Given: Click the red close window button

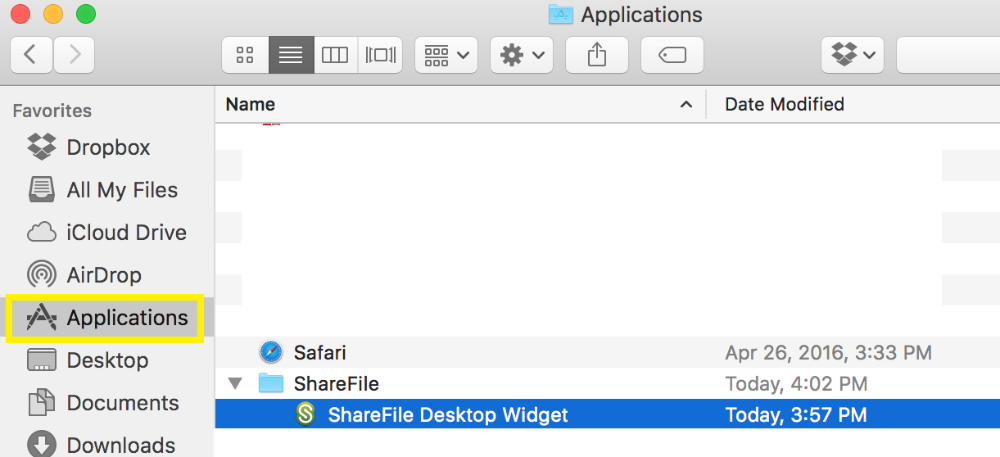Looking at the screenshot, I should [x=21, y=14].
